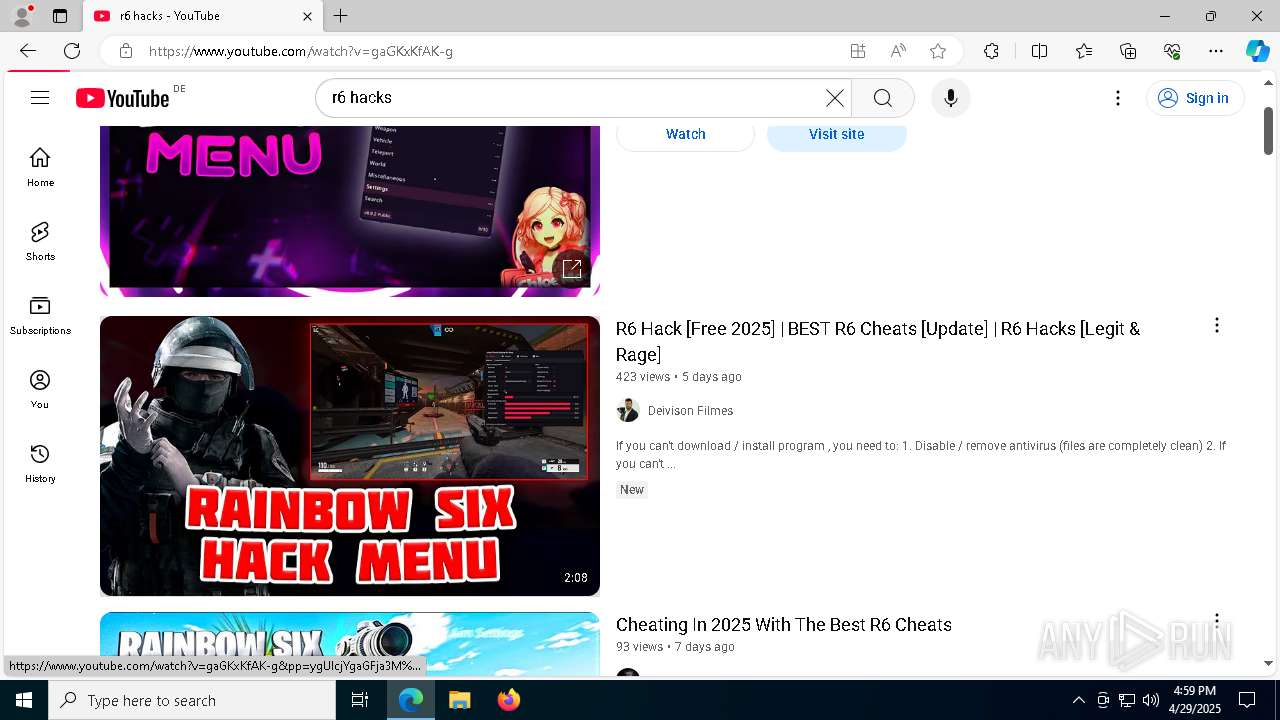Viewport: 1280px width, 720px height.
Task: Start voice search with microphone
Action: pos(950,98)
